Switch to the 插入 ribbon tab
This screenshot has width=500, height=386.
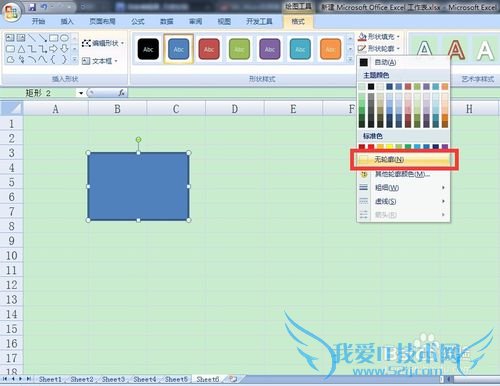tap(67, 21)
